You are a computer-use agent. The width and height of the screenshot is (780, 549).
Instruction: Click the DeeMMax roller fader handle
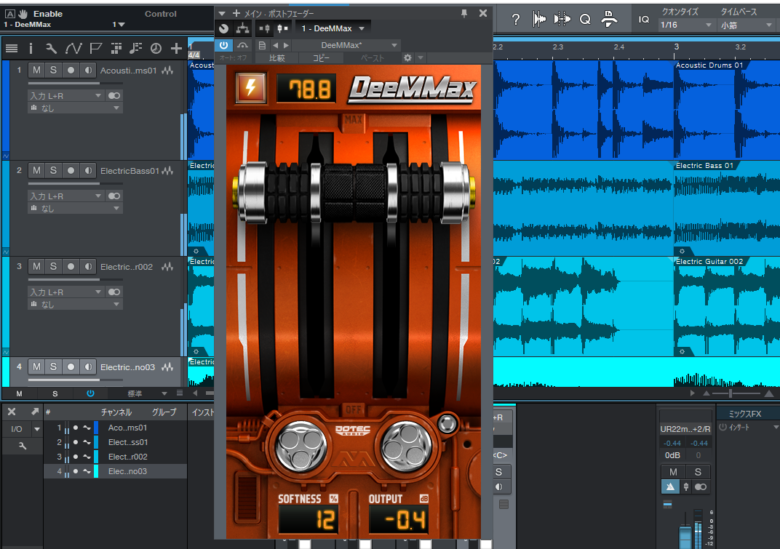(354, 193)
